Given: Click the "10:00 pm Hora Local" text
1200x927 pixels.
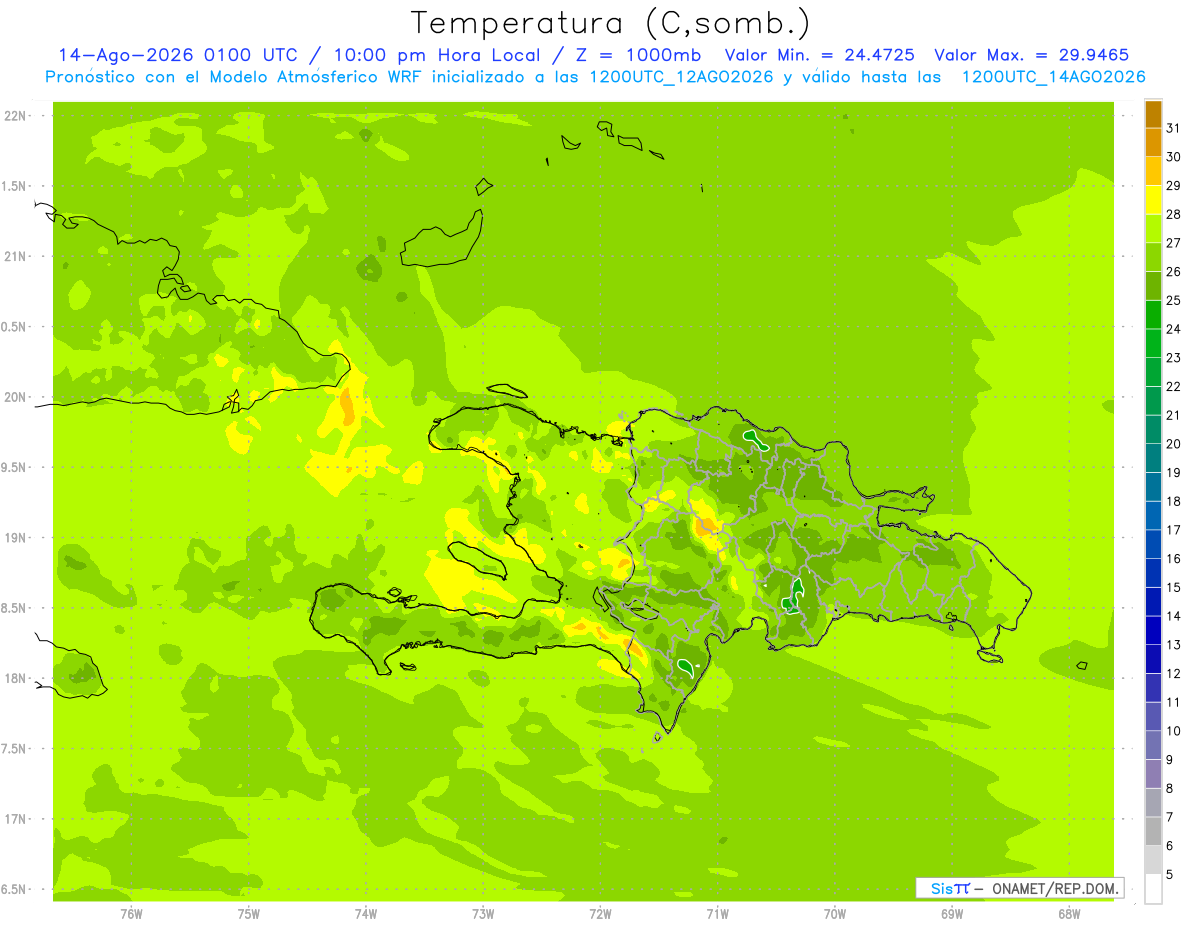Looking at the screenshot, I should point(436,55).
